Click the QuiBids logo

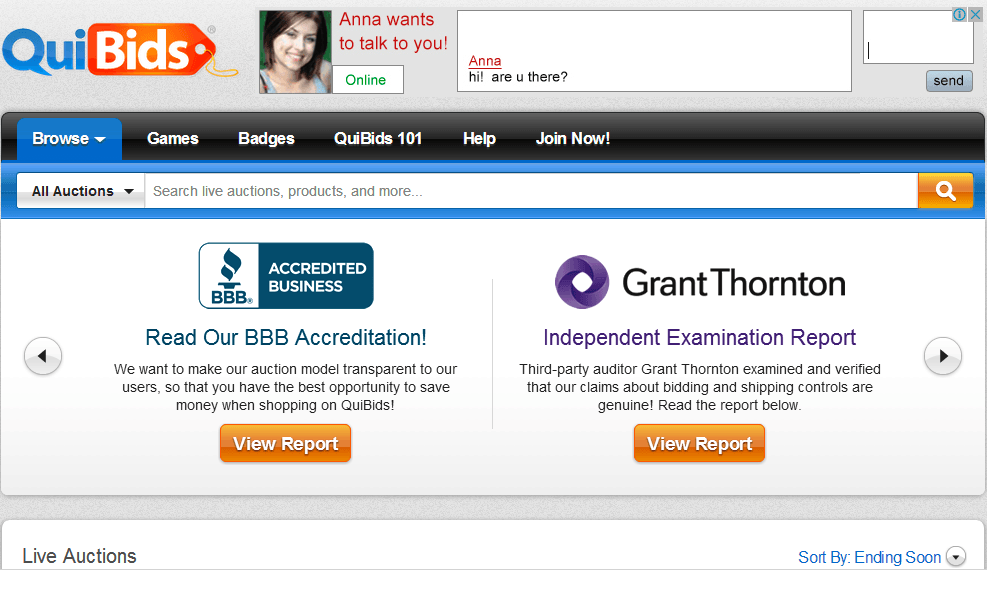pyautogui.click(x=120, y=50)
